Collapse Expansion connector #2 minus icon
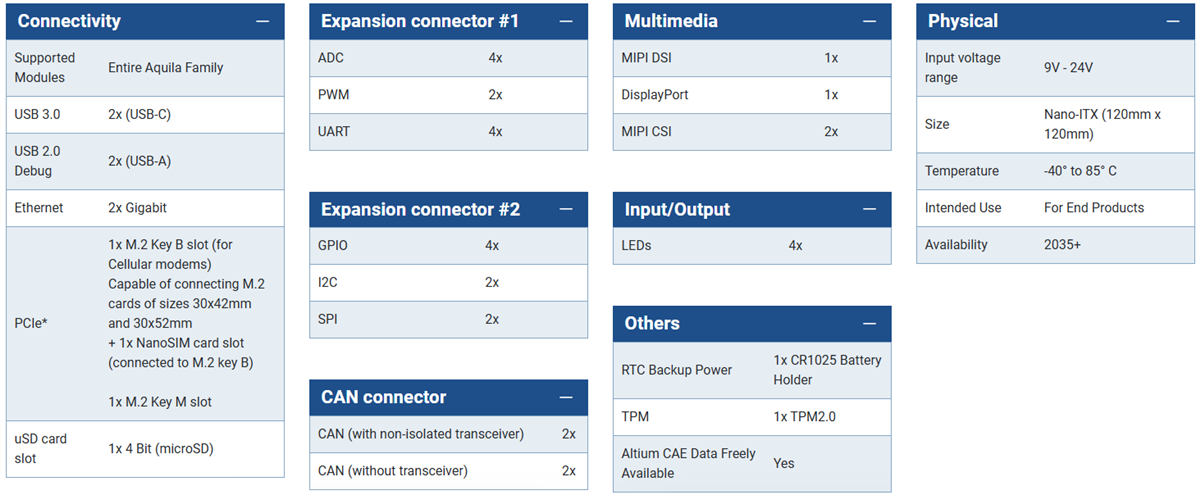The width and height of the screenshot is (1200, 499). [566, 210]
